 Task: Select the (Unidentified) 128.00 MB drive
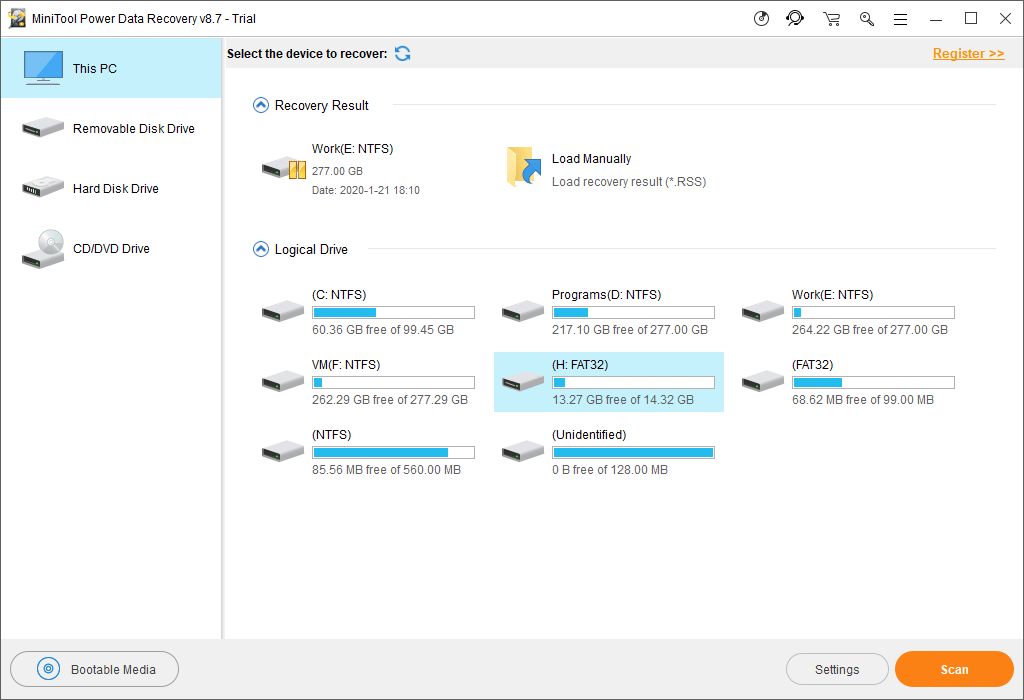[609, 452]
